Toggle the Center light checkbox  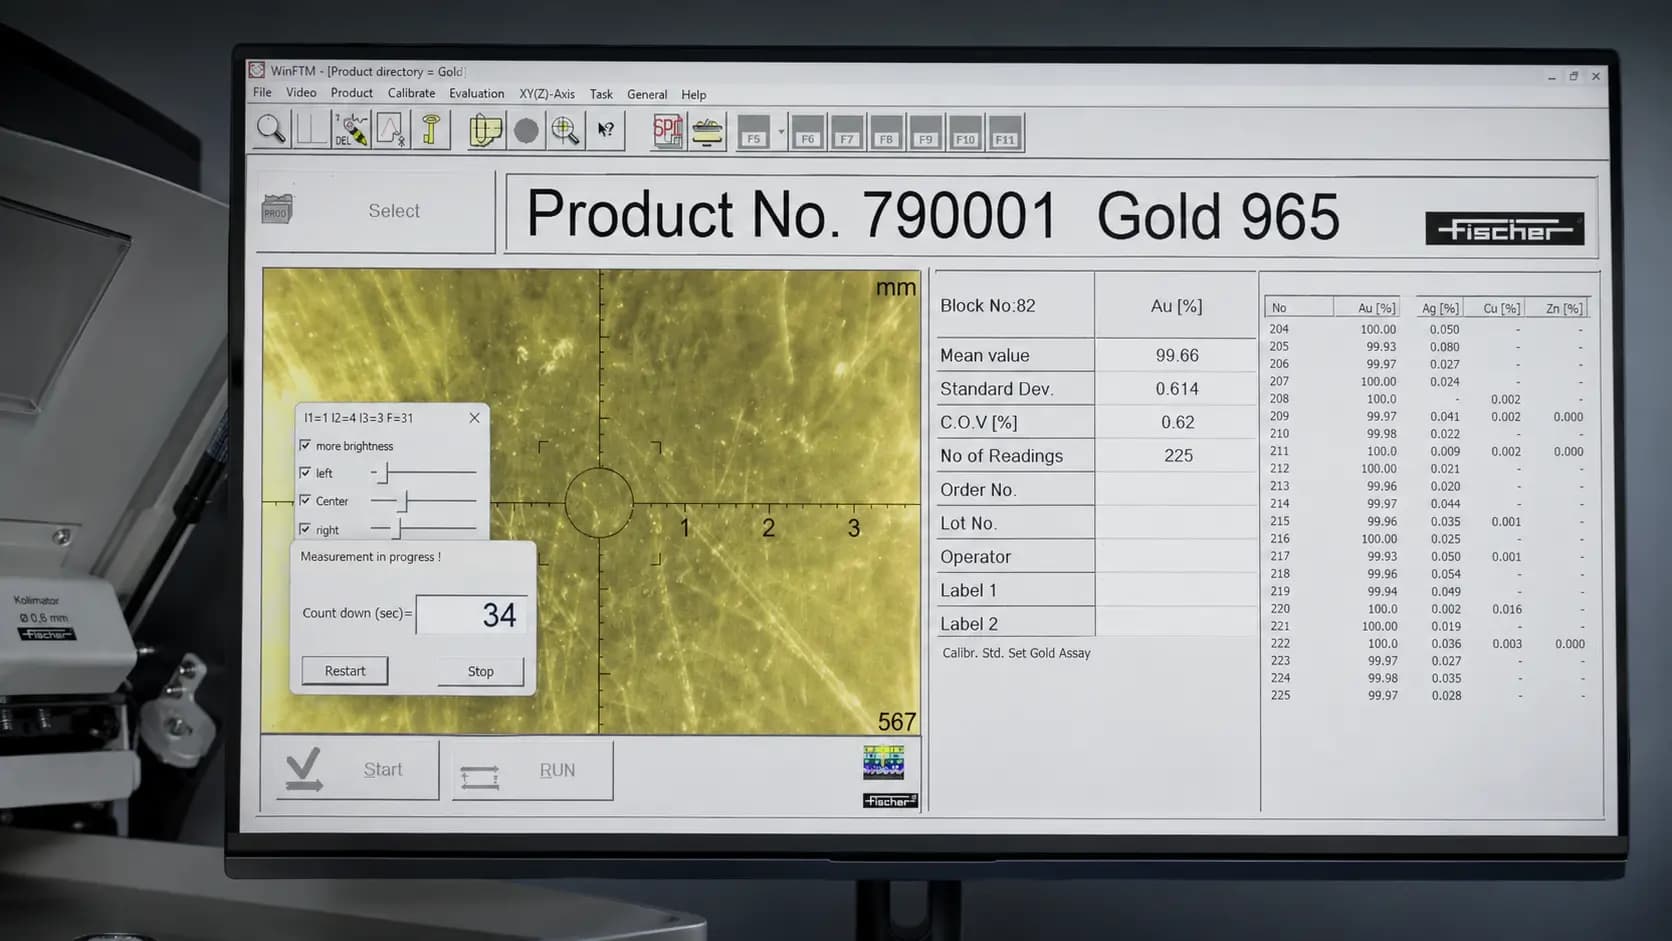click(305, 500)
